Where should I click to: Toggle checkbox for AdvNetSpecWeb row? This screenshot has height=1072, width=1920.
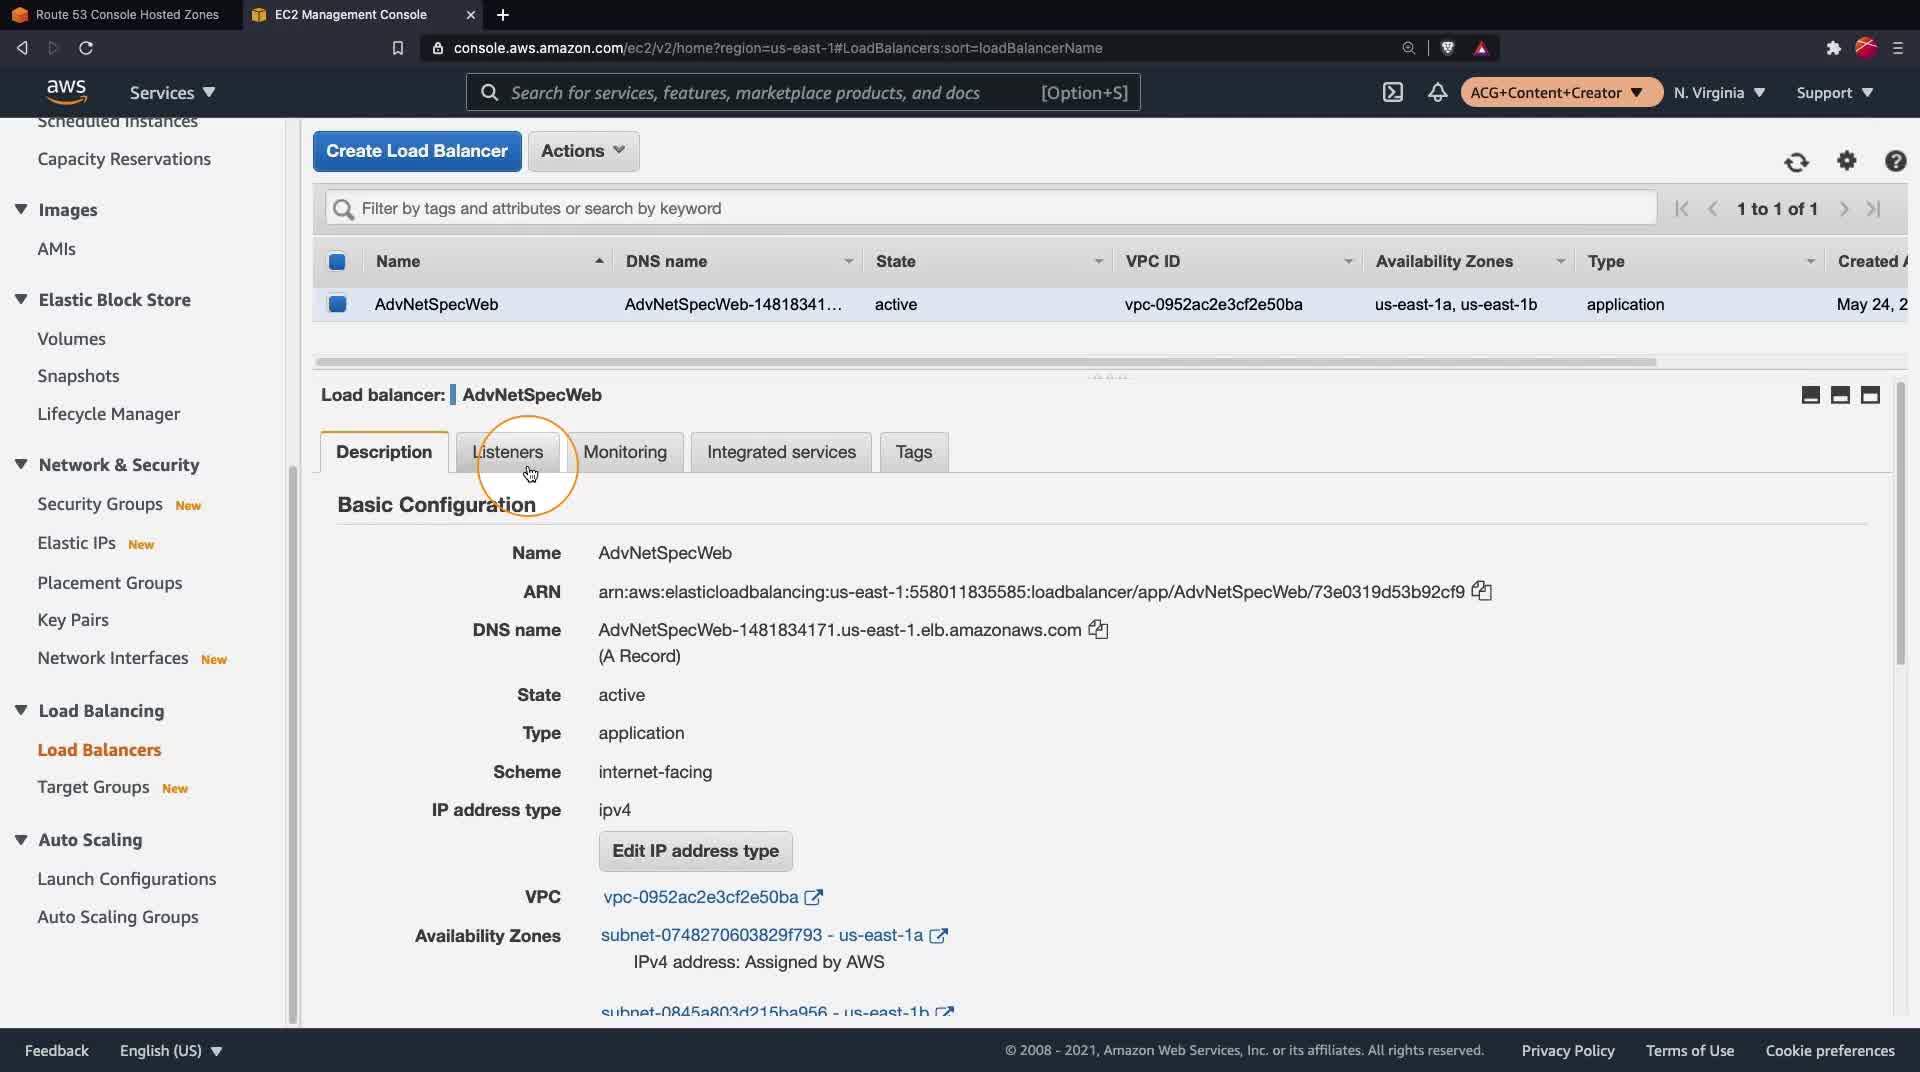coord(337,304)
